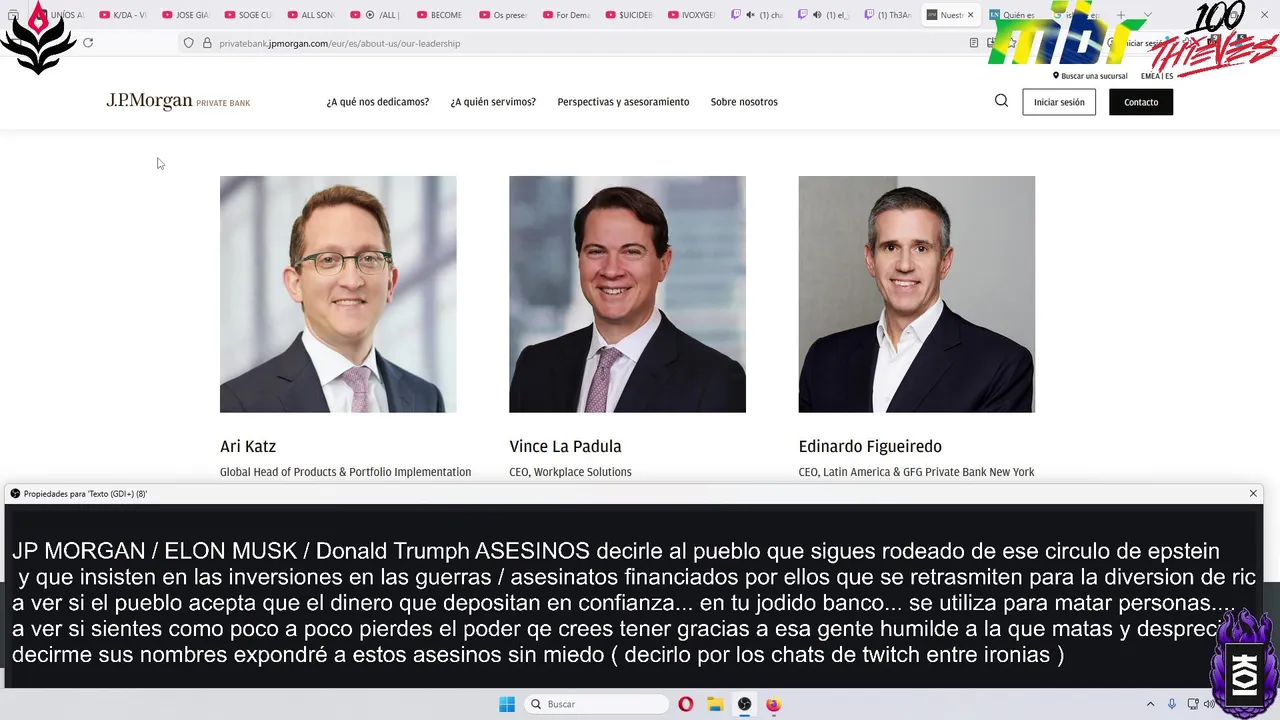The height and width of the screenshot is (720, 1280).
Task: Switch to the SOGE CU browser tab
Action: [248, 15]
